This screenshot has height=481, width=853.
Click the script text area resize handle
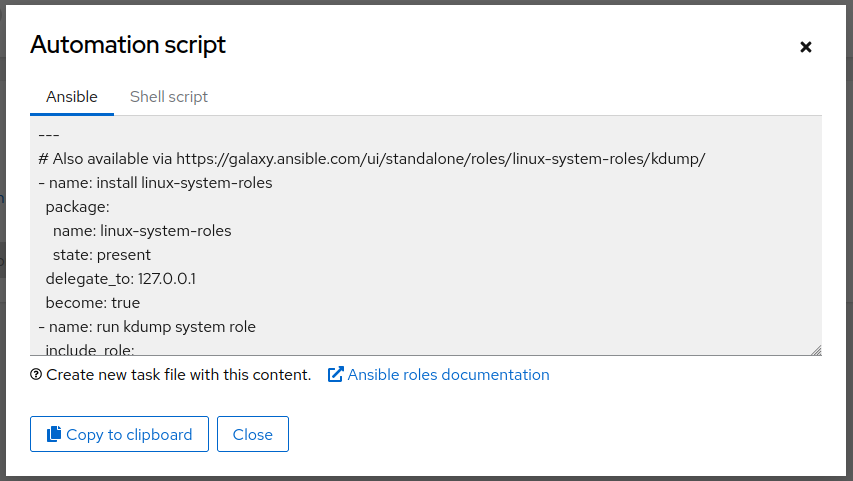(816, 350)
